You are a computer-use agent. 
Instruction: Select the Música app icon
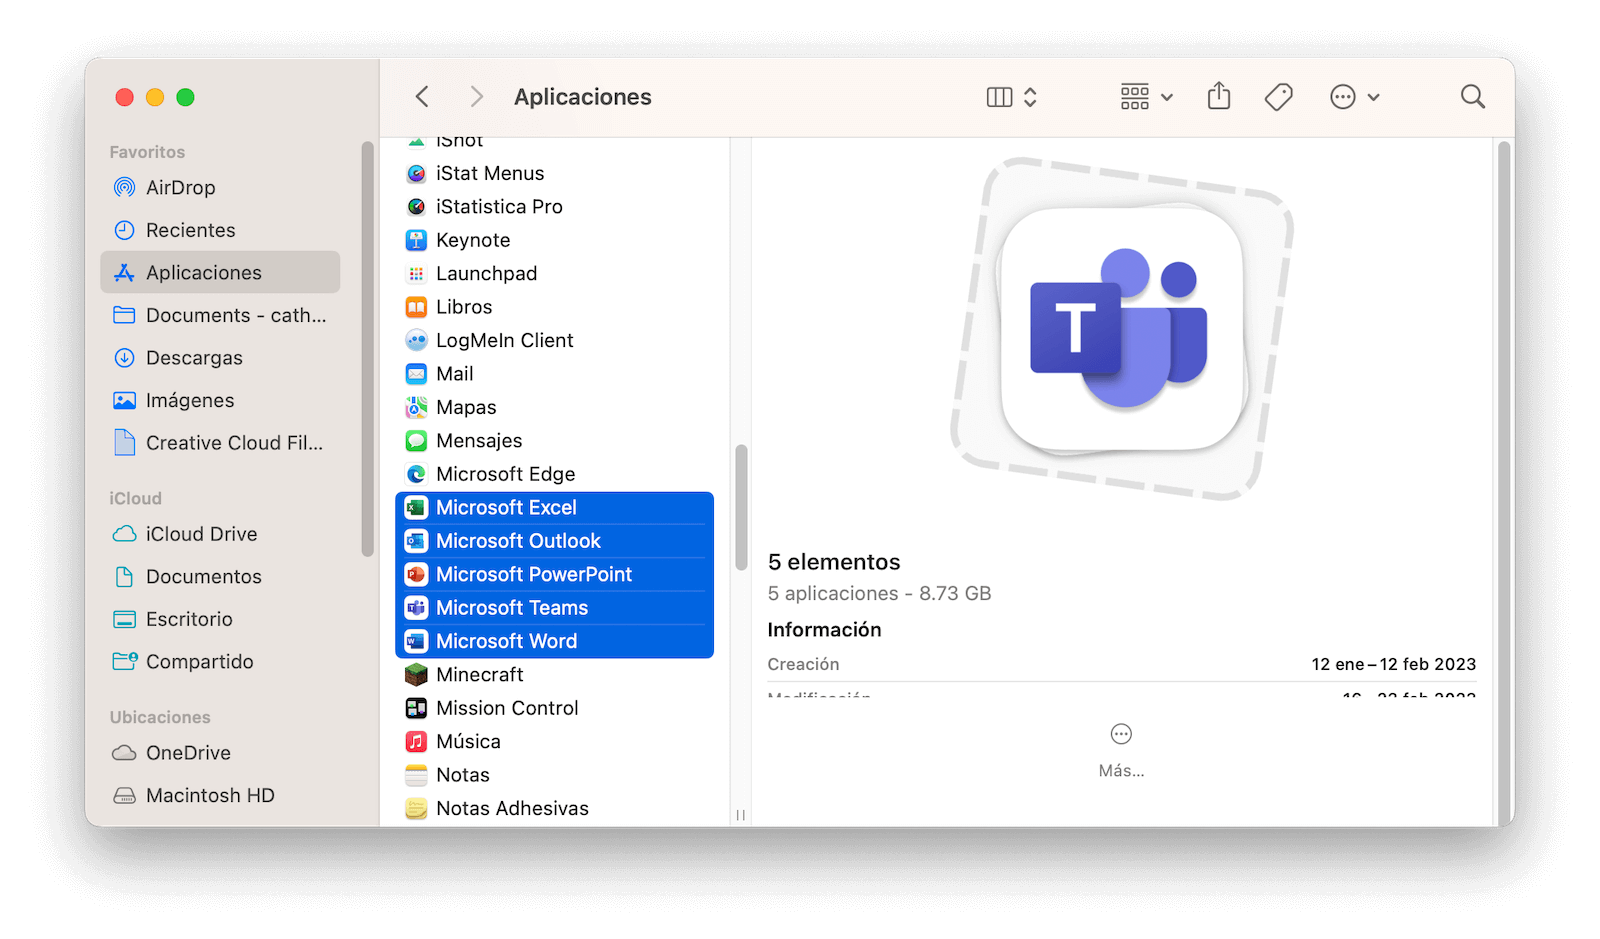pos(416,742)
